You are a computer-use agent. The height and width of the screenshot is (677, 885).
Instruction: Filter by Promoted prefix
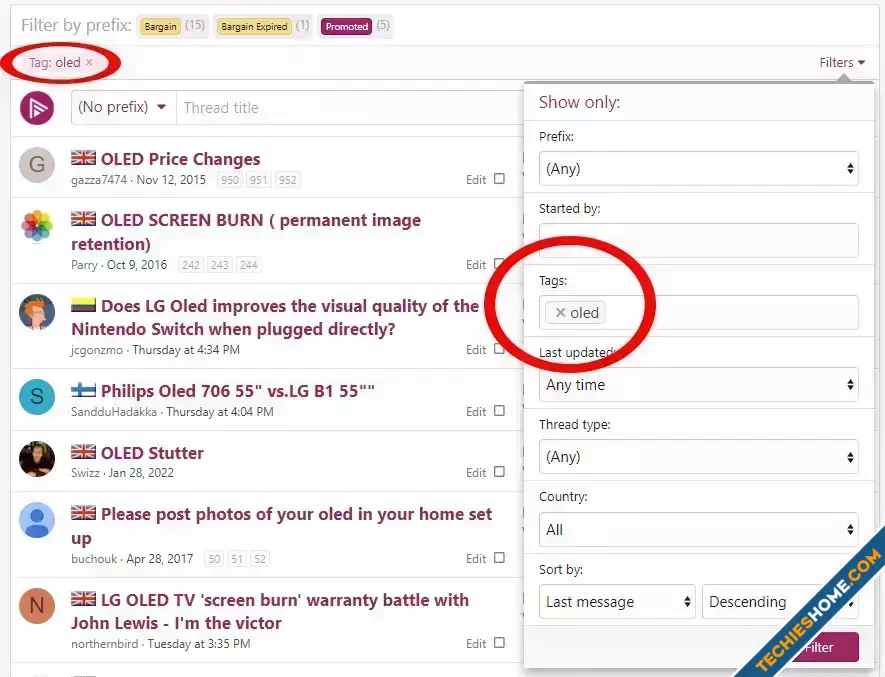(347, 27)
